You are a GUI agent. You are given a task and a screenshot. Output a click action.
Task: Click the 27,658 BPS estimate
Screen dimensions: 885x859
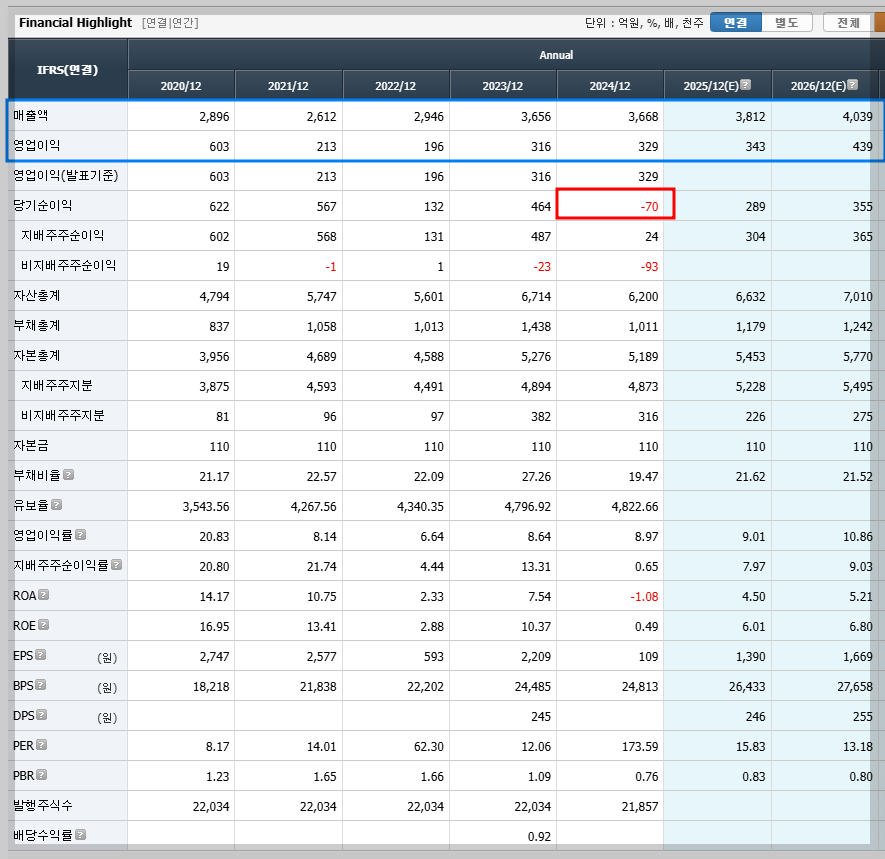point(855,687)
